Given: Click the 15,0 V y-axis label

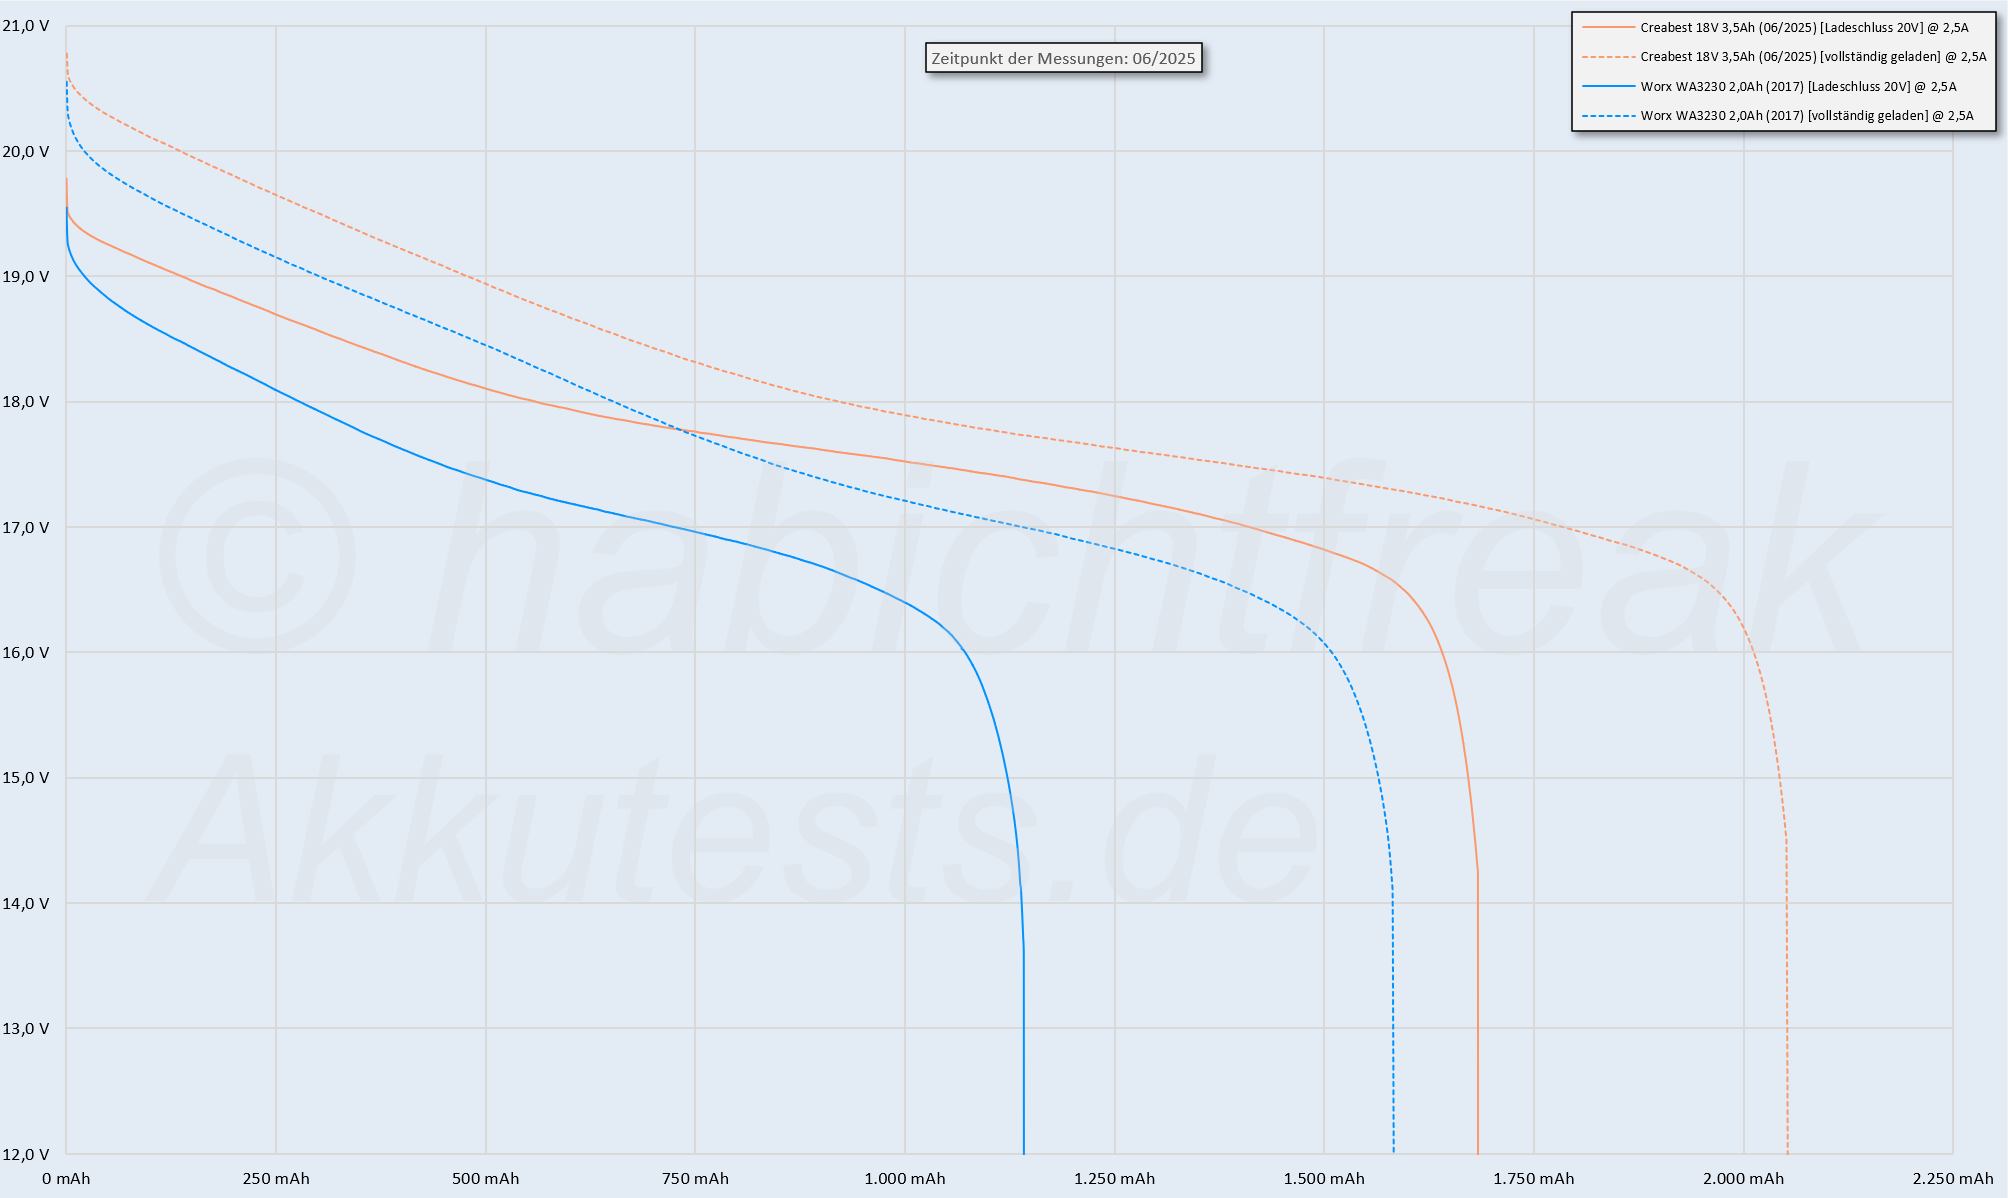Looking at the screenshot, I should coord(26,778).
